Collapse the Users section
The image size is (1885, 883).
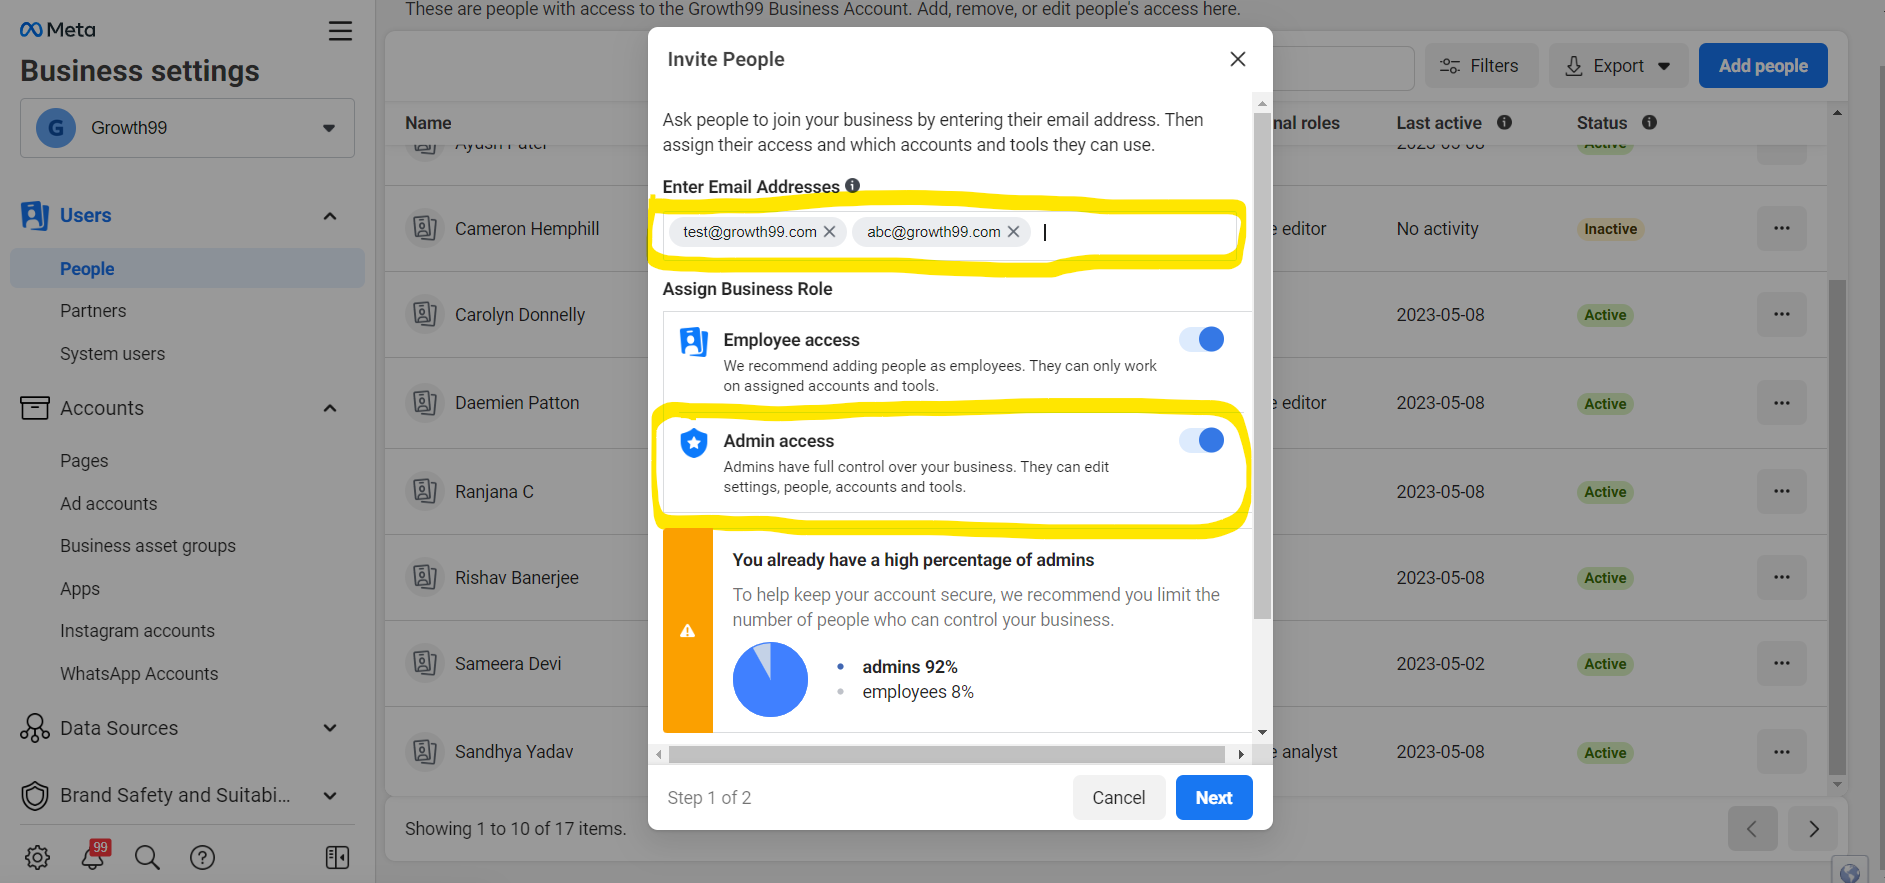[330, 216]
